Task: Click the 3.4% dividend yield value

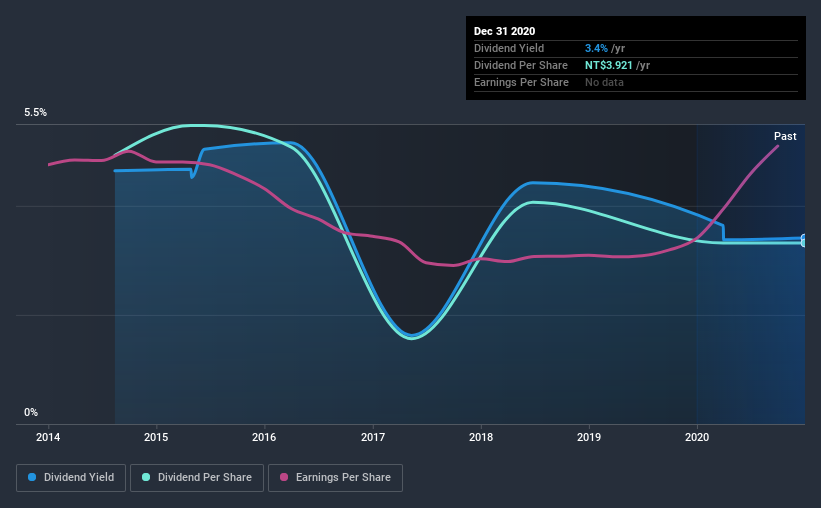Action: point(596,48)
